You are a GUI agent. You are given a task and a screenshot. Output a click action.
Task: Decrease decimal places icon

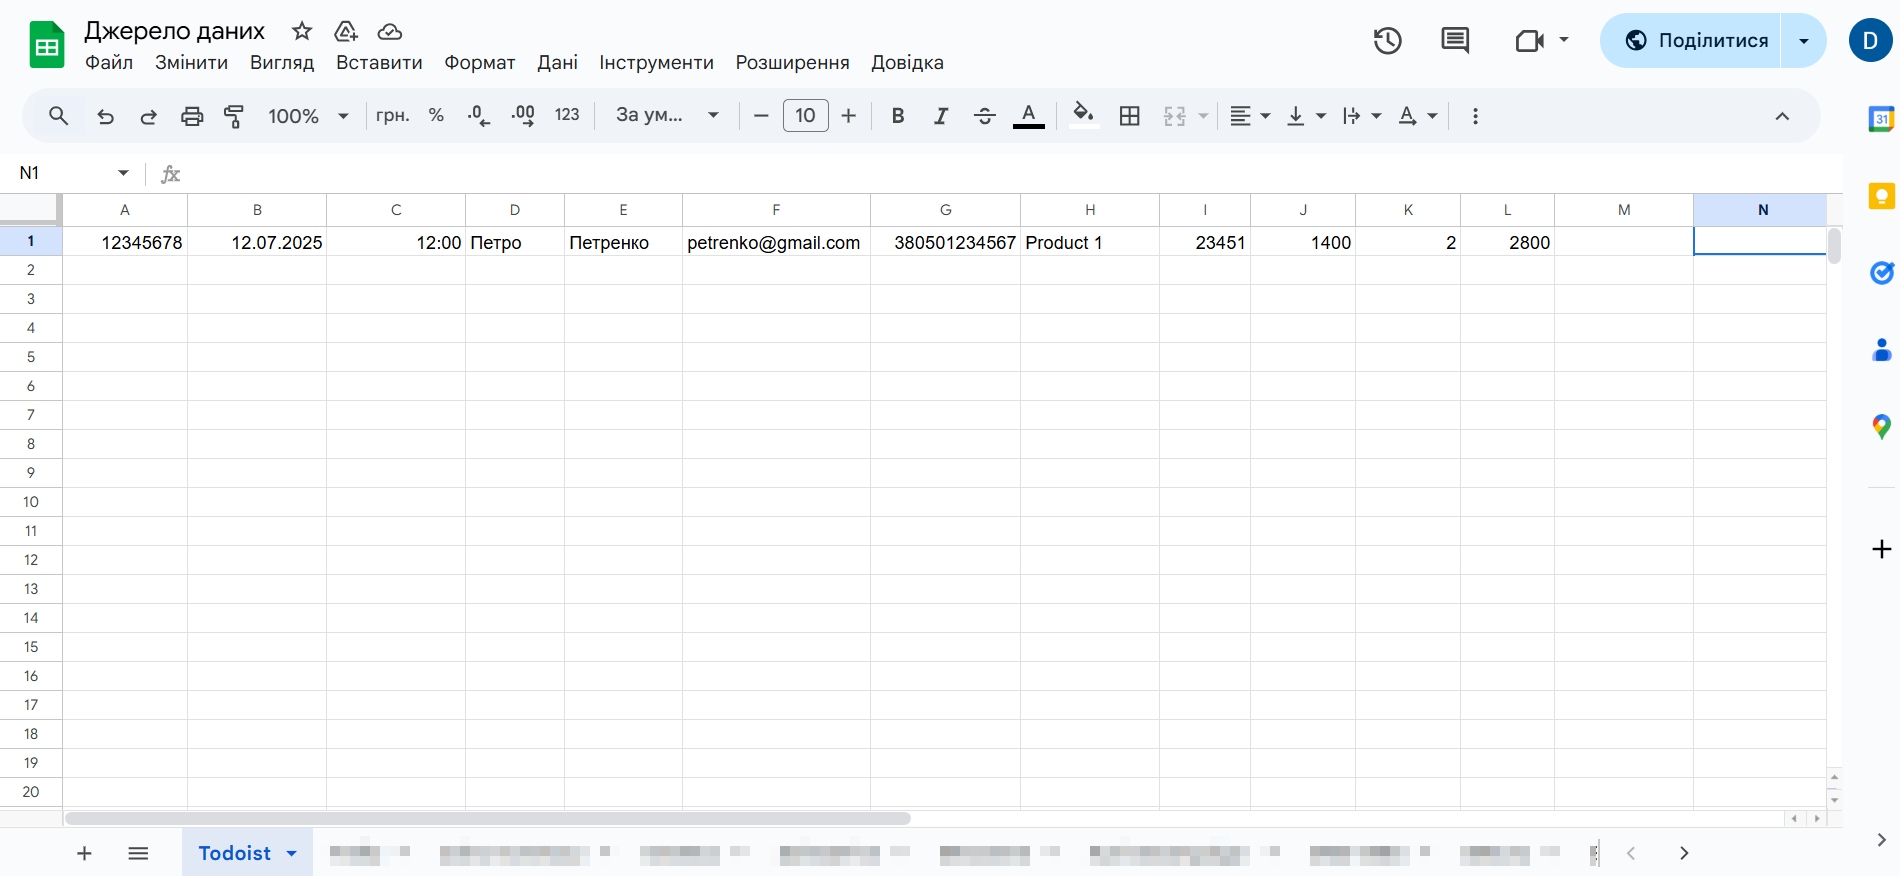[x=479, y=116]
